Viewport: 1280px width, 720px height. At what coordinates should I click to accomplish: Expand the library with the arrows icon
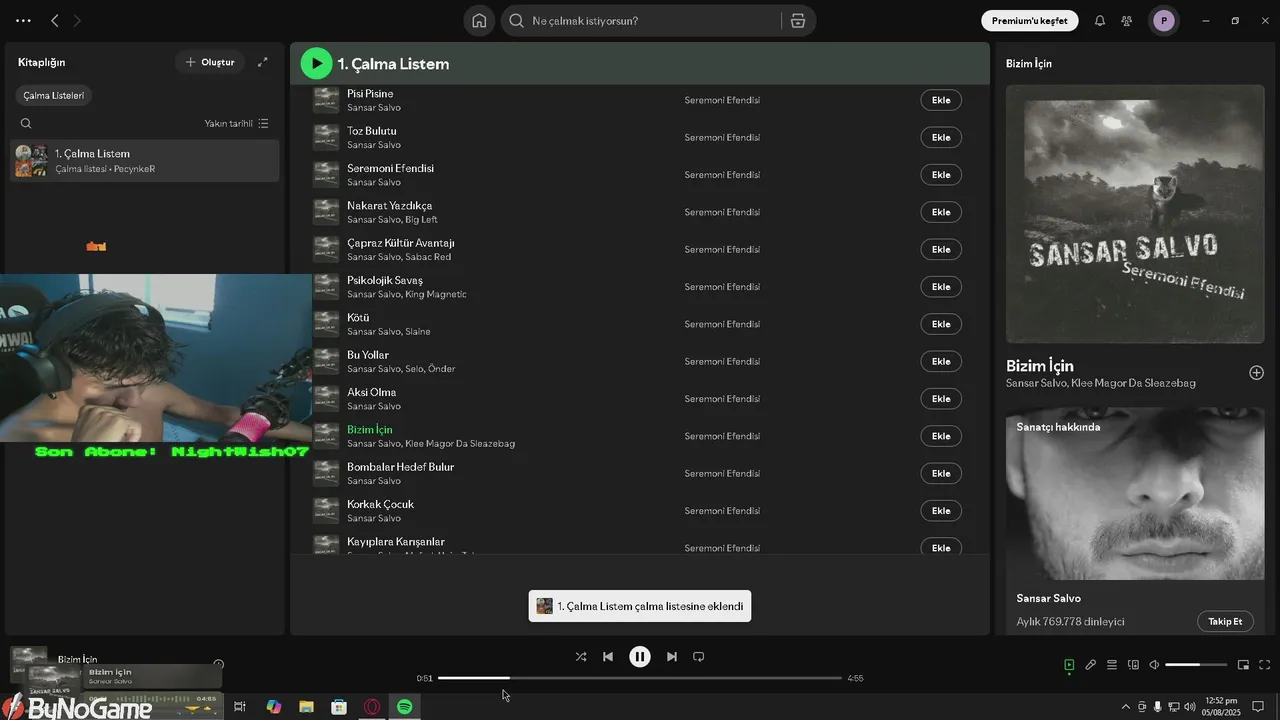tap(263, 62)
